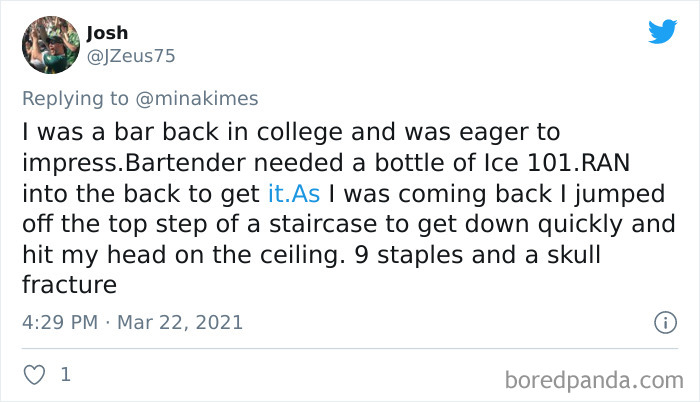Image resolution: width=700 pixels, height=402 pixels.
Task: Follow the @minakimes mention link
Action: point(196,98)
